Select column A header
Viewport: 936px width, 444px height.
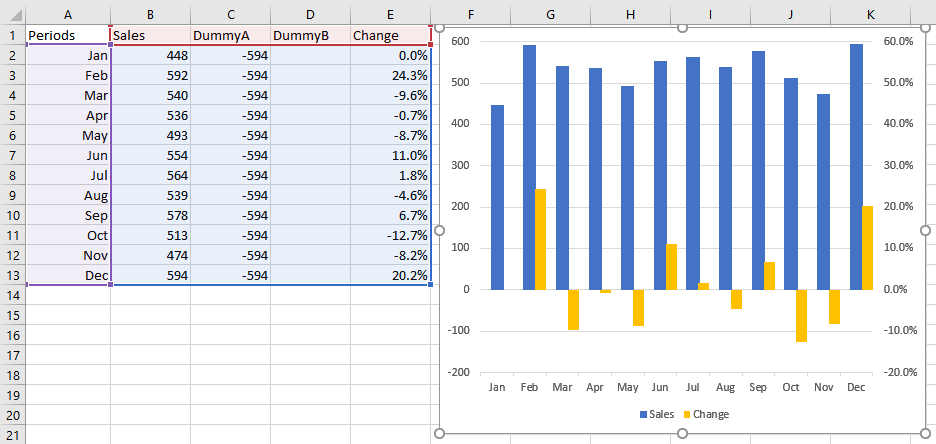tap(68, 13)
